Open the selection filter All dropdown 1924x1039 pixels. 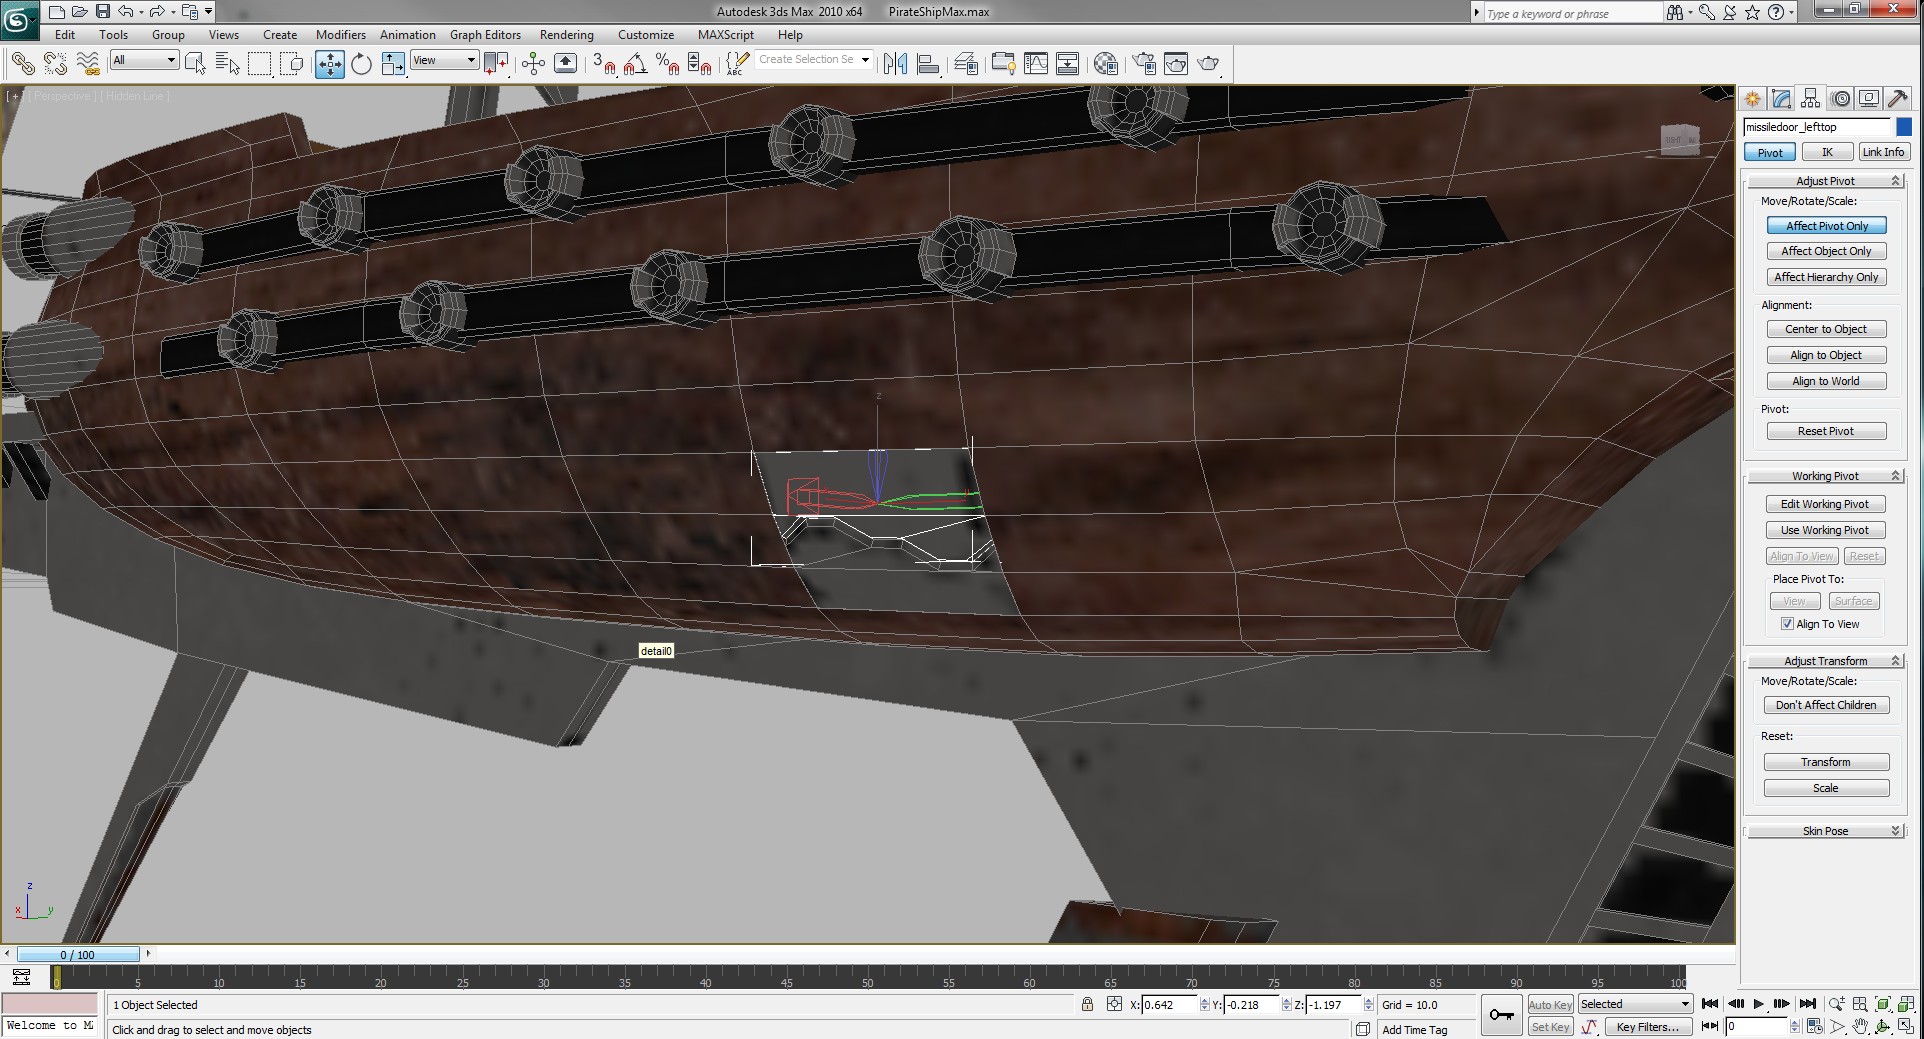click(144, 61)
